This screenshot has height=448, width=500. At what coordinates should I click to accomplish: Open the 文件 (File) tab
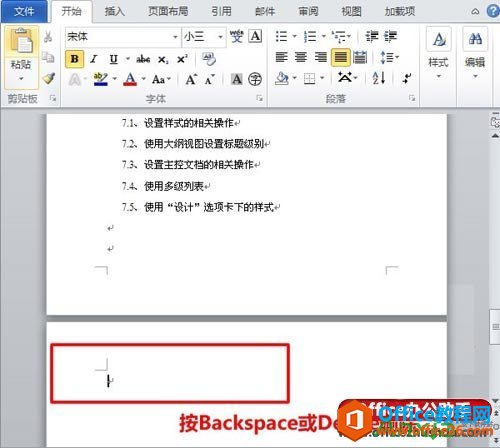24,11
